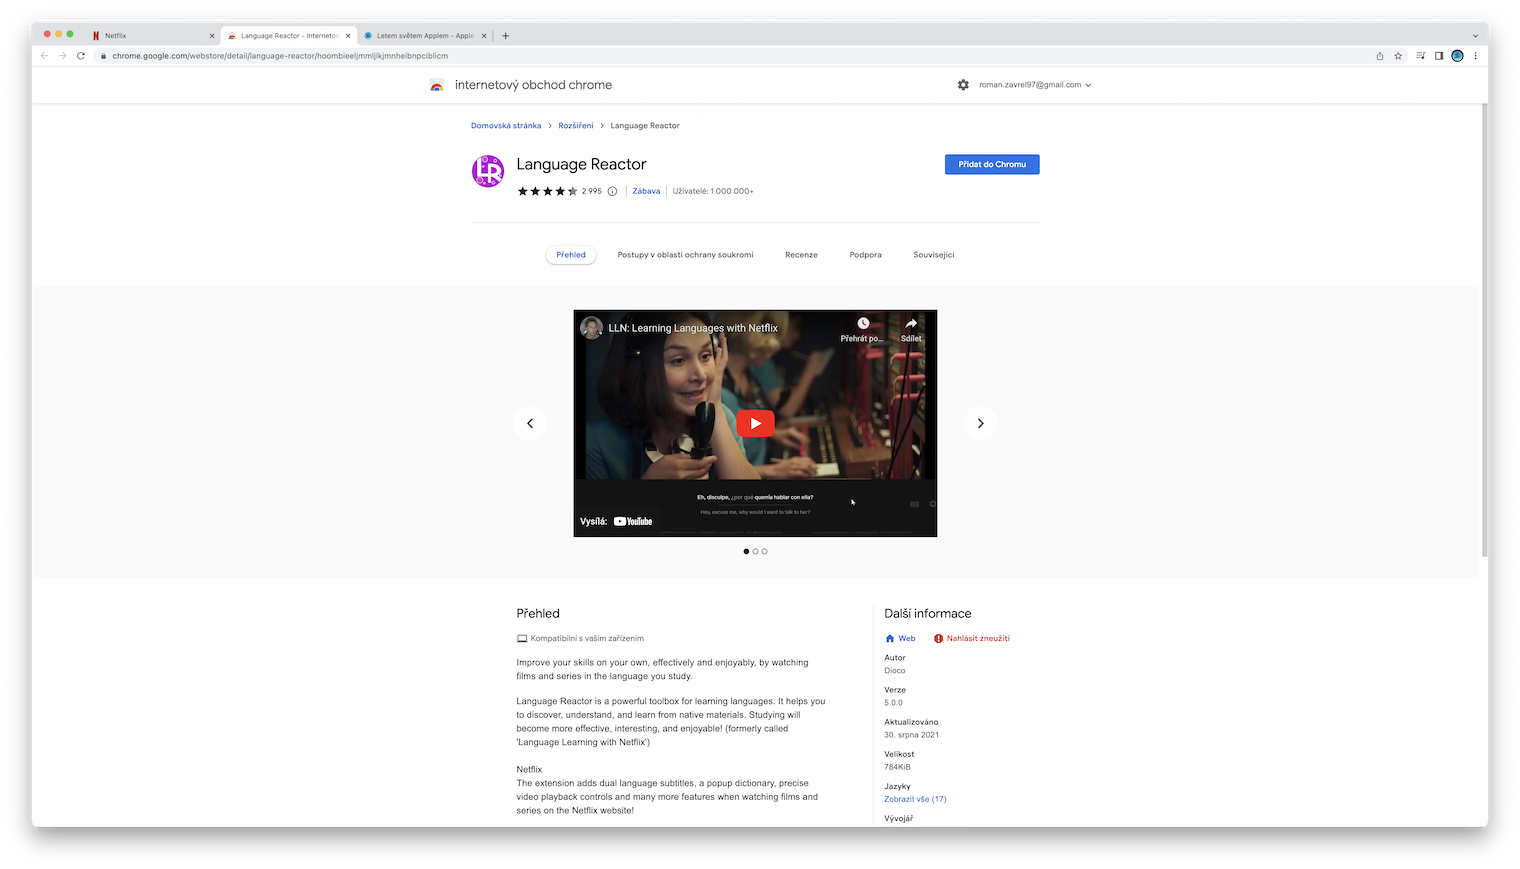This screenshot has width=1520, height=869.
Task: Switch to the Recenze tab
Action: coord(801,254)
